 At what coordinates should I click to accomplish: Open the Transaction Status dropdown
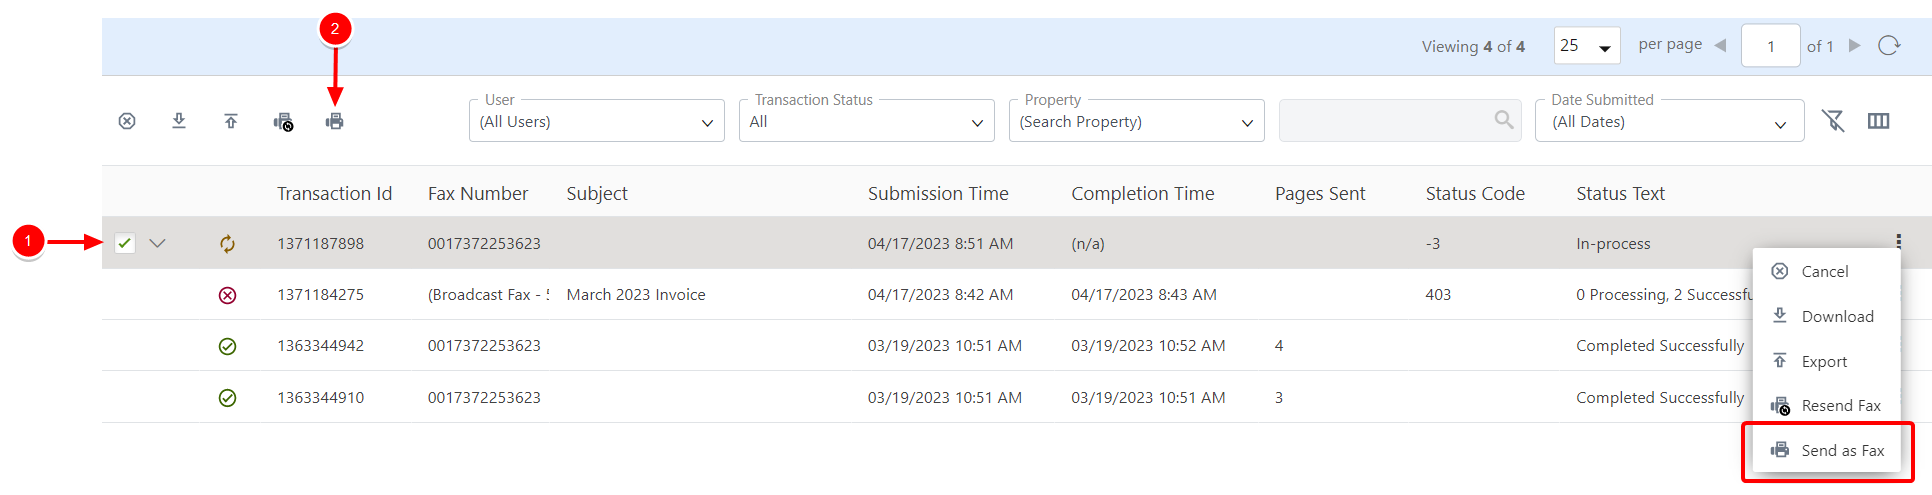(866, 122)
